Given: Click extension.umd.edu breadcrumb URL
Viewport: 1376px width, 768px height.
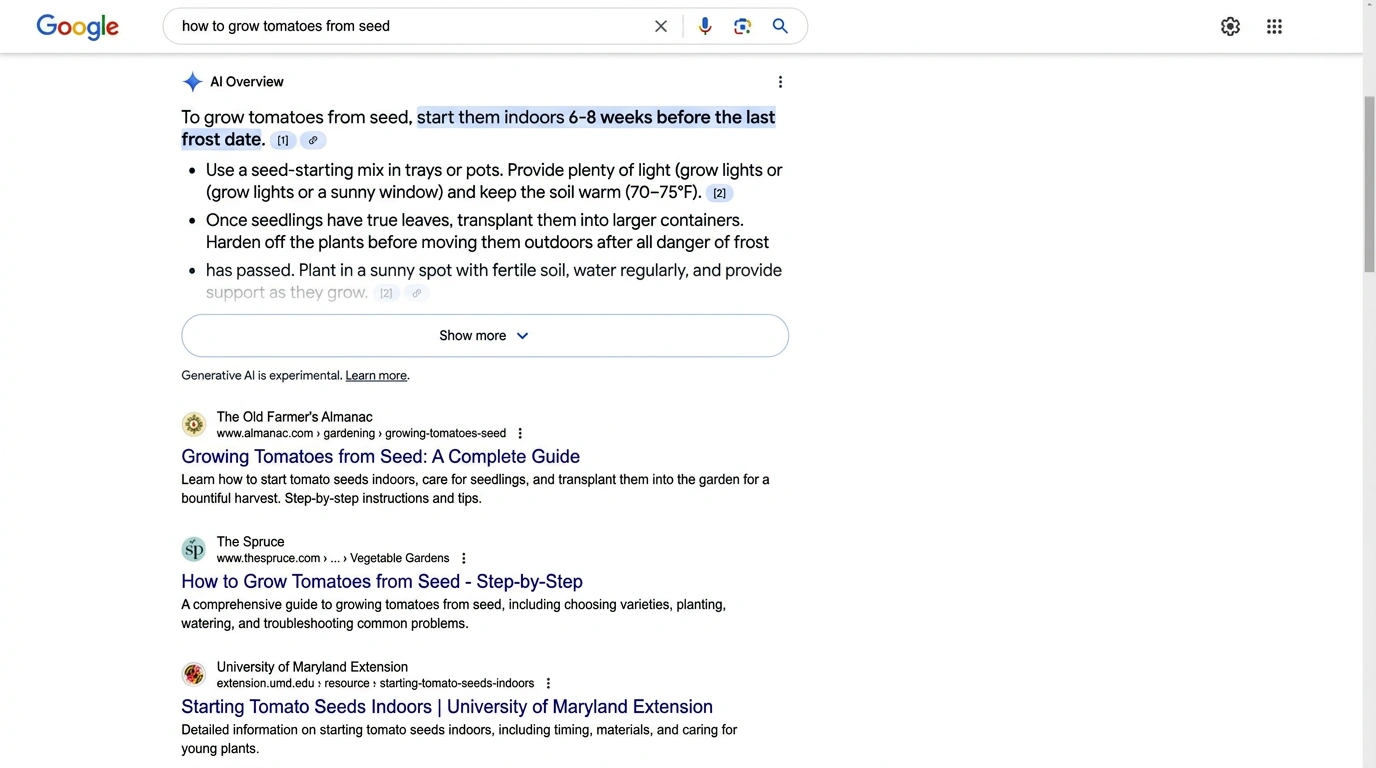Looking at the screenshot, I should coord(375,684).
